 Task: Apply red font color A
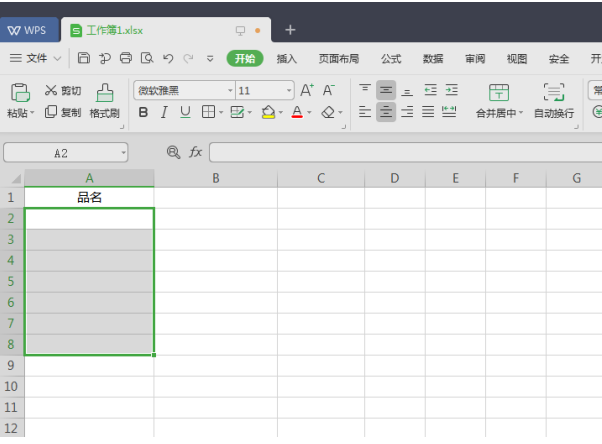pos(297,112)
